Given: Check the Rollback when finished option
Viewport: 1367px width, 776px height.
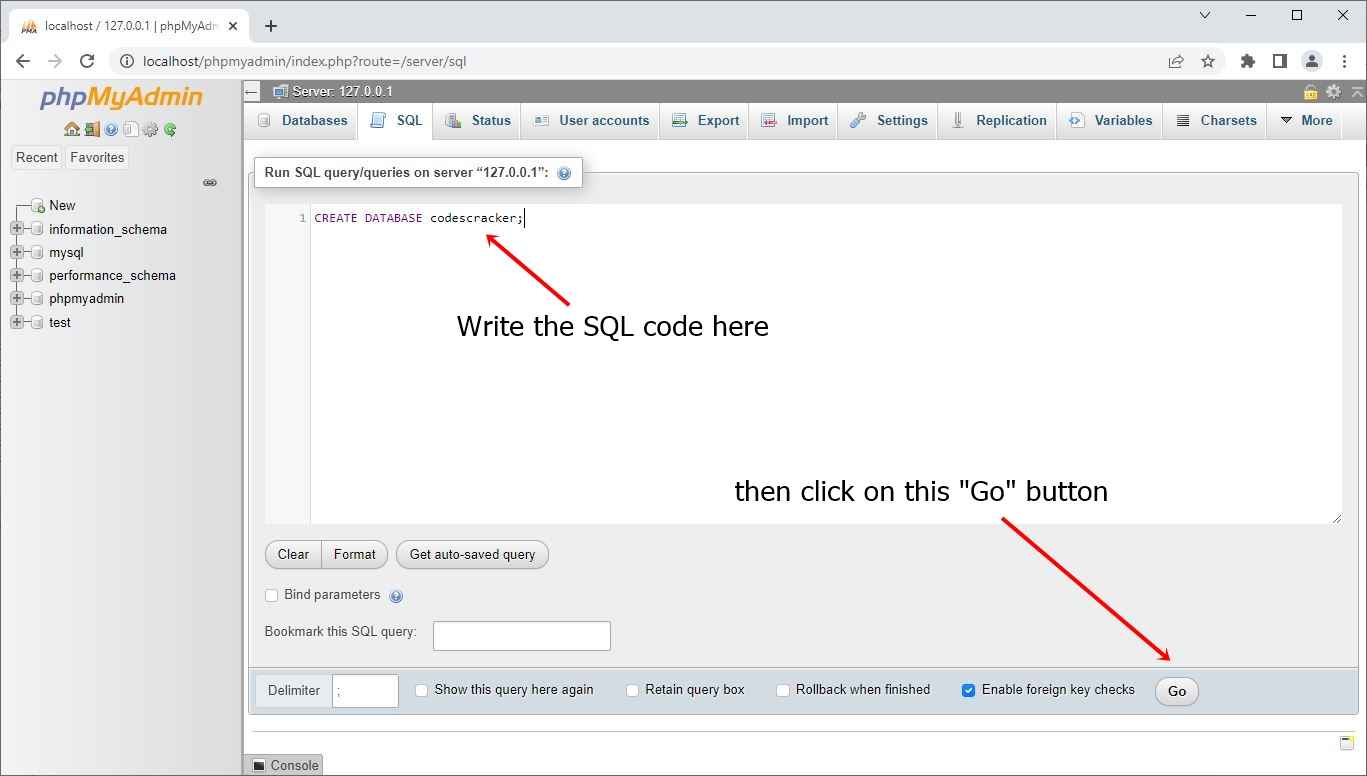Looking at the screenshot, I should [x=782, y=689].
